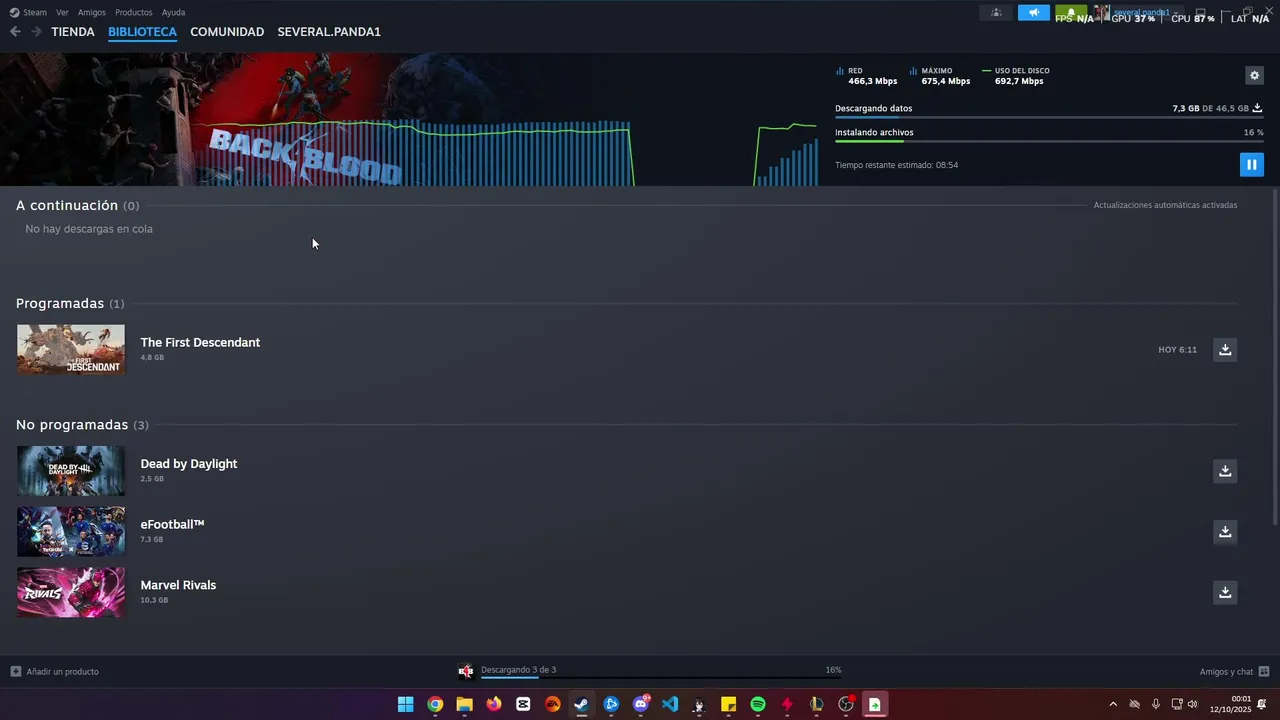This screenshot has height=720, width=1280.
Task: Click the MÁXIMO 675,4 Mbps stat
Action: (x=940, y=76)
